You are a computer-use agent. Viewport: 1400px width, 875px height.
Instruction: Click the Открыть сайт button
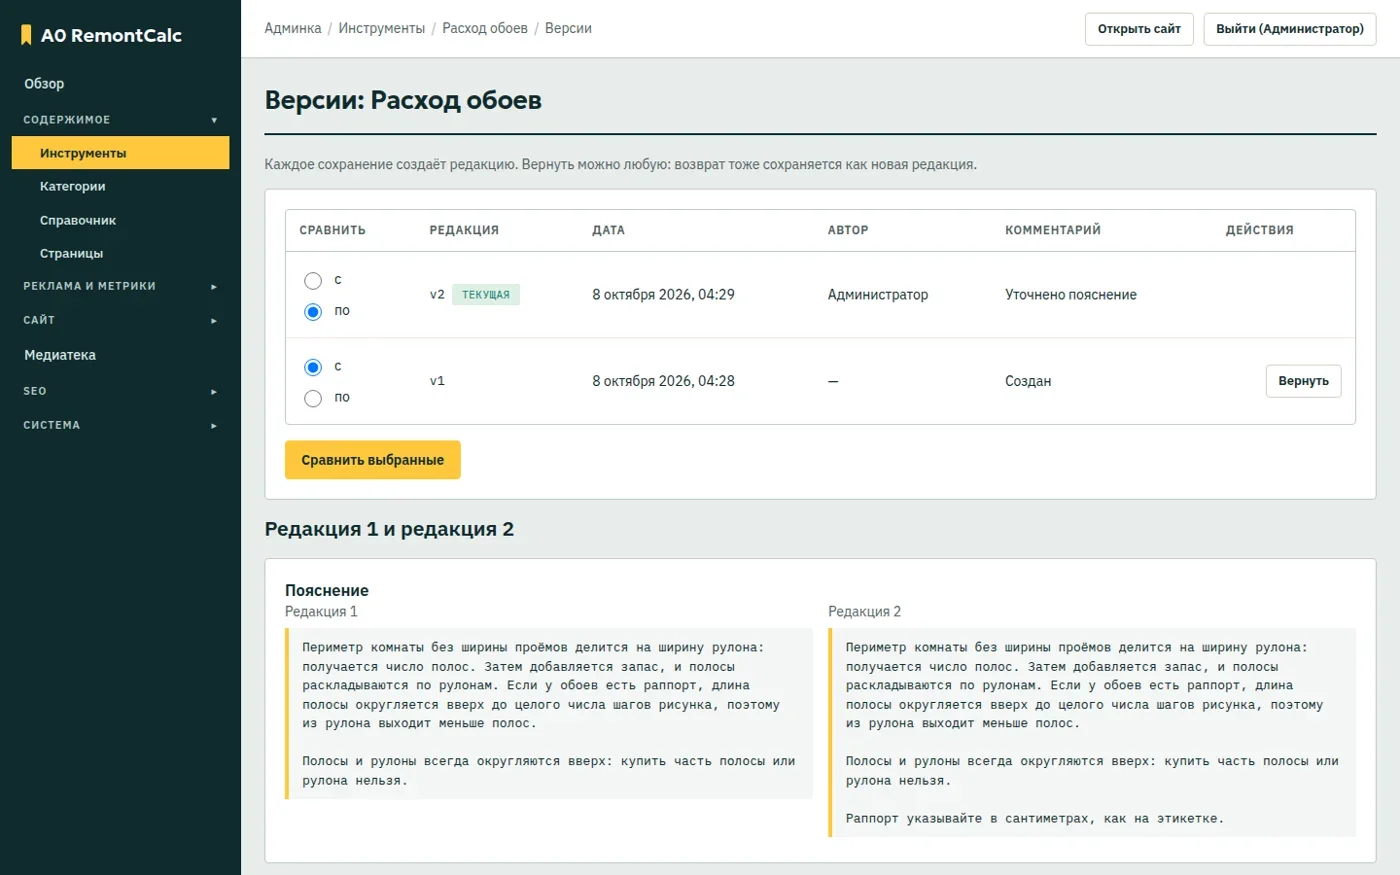1139,29
